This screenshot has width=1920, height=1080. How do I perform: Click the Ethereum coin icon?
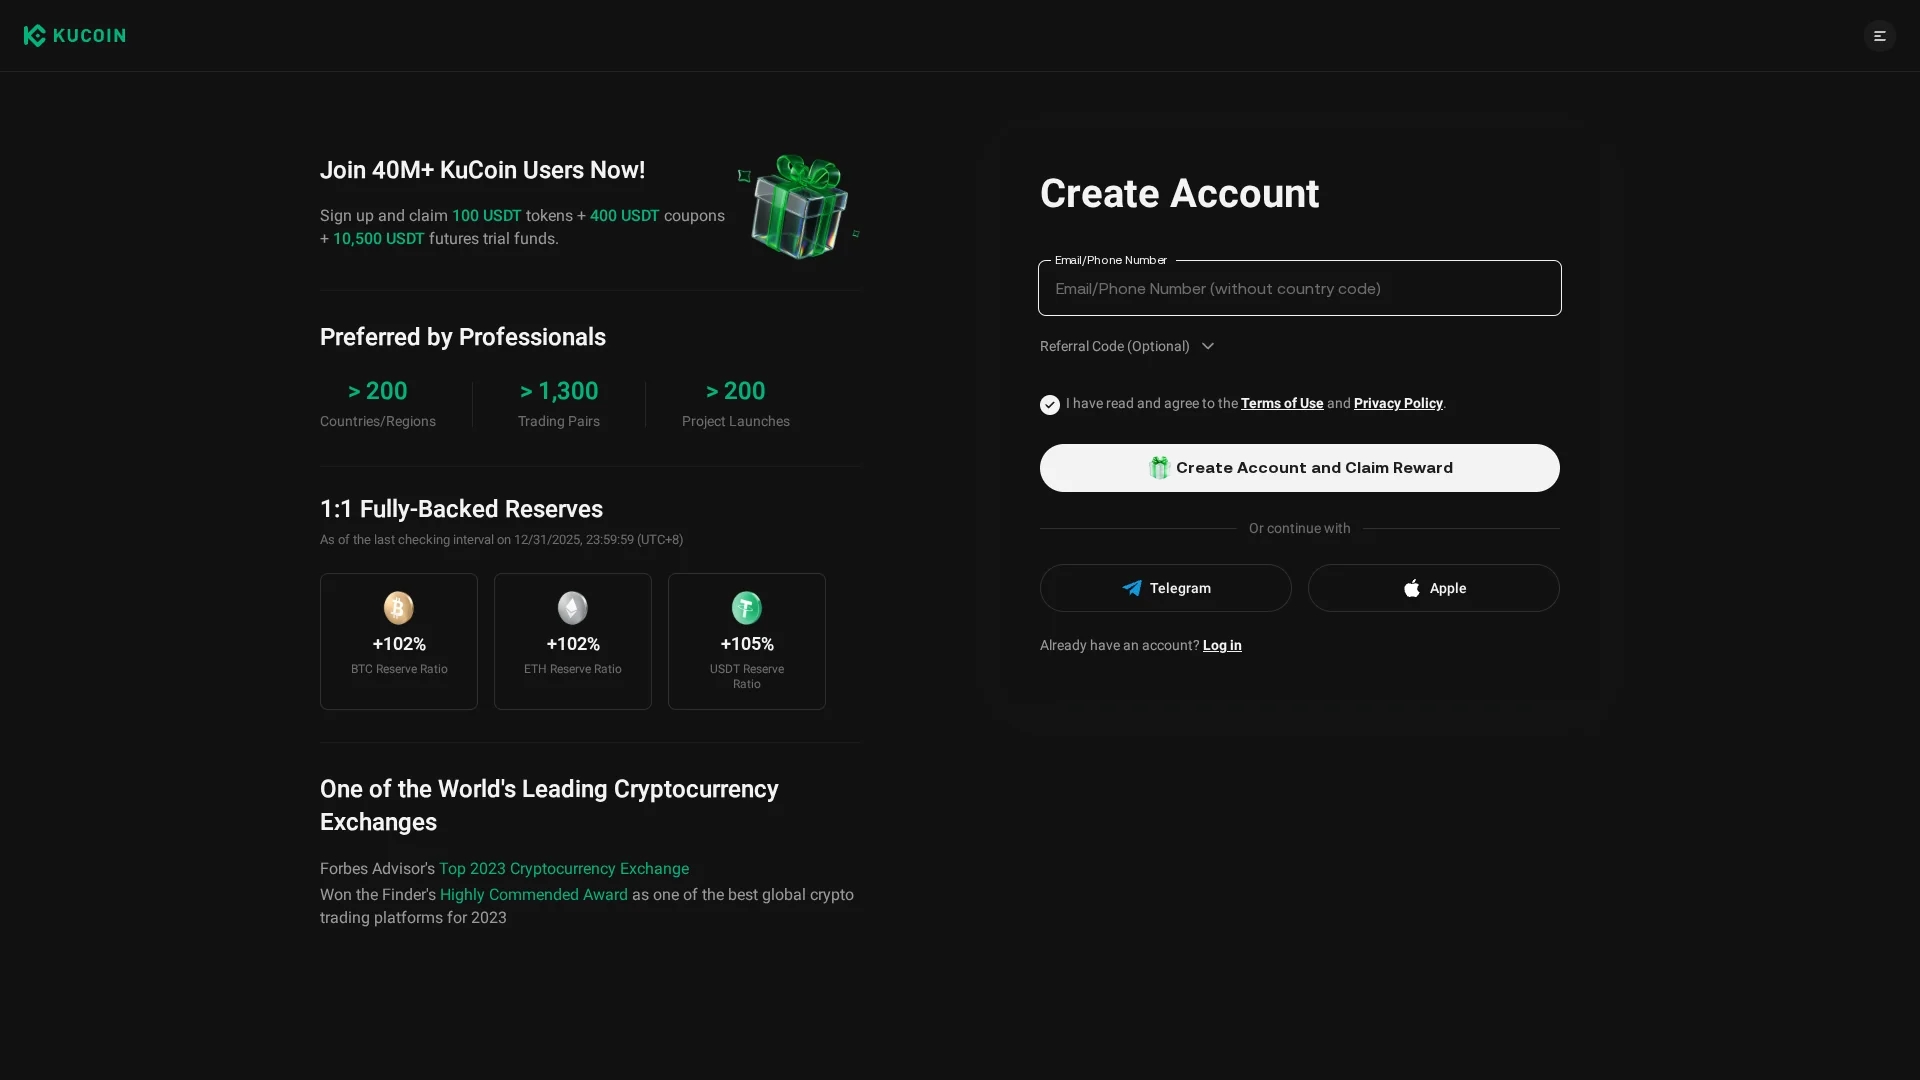[x=573, y=607]
